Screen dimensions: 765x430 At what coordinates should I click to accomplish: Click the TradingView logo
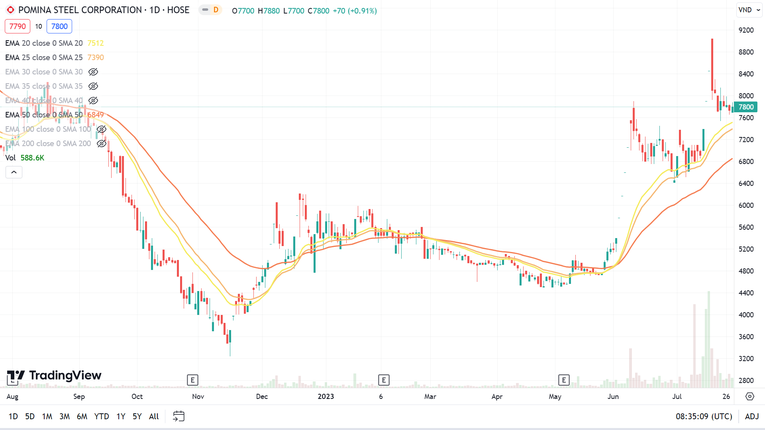point(54,376)
